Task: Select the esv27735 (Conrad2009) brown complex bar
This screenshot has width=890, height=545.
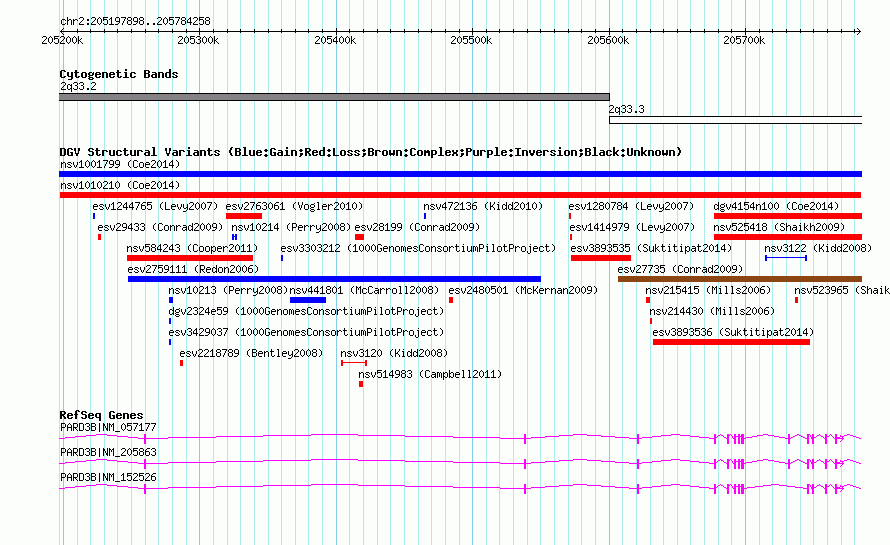Action: [x=740, y=279]
